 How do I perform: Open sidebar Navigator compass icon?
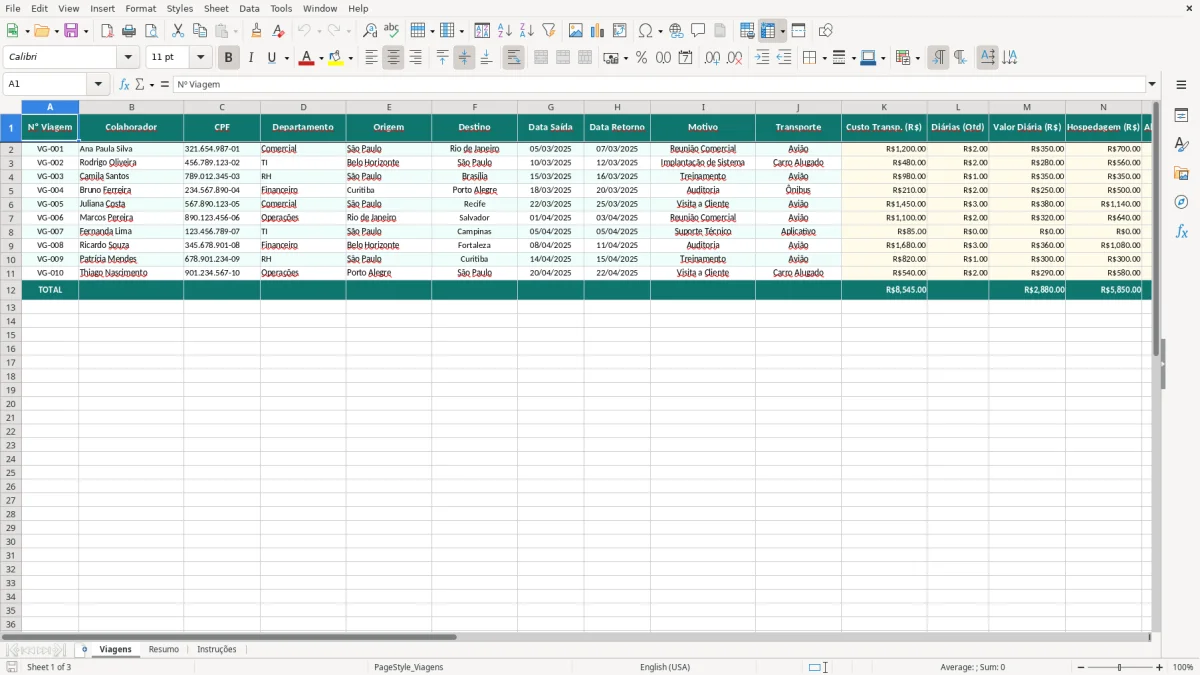1181,202
